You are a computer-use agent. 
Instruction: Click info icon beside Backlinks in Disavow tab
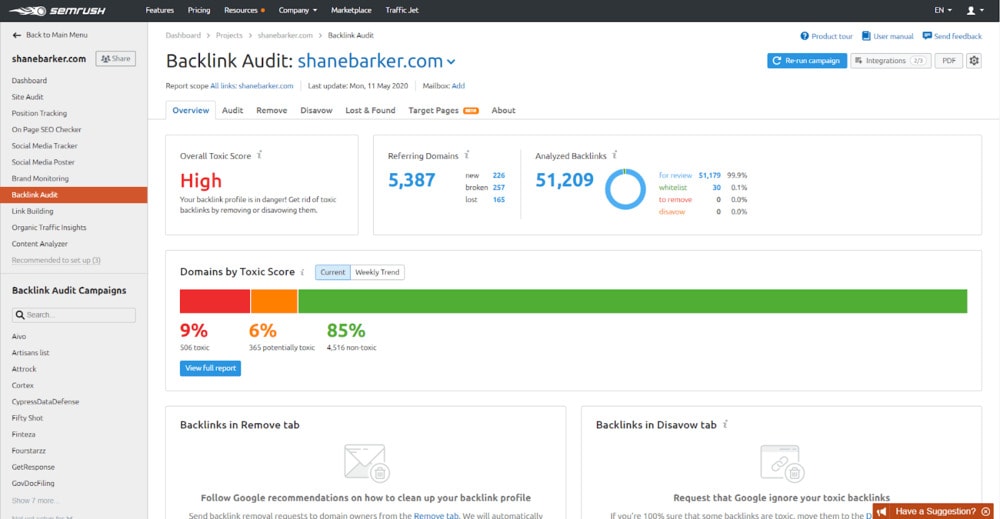pyautogui.click(x=725, y=424)
